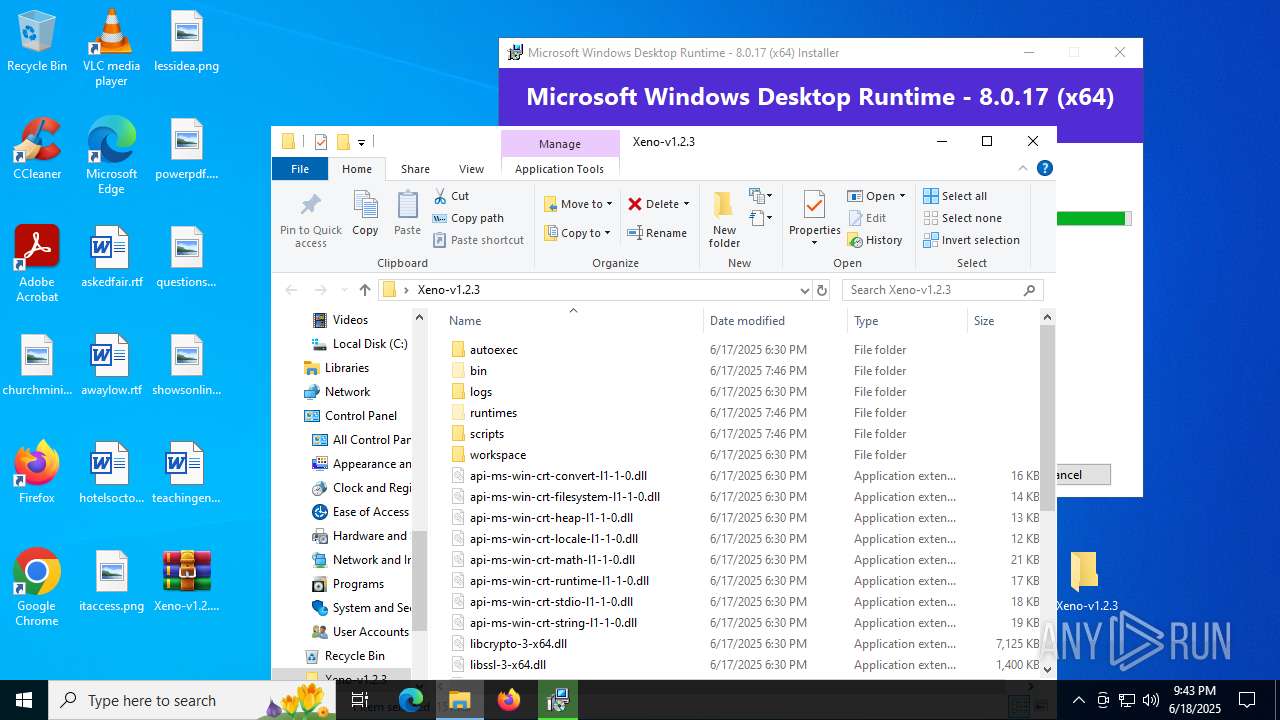Open the Properties dropdown arrow

[814, 243]
